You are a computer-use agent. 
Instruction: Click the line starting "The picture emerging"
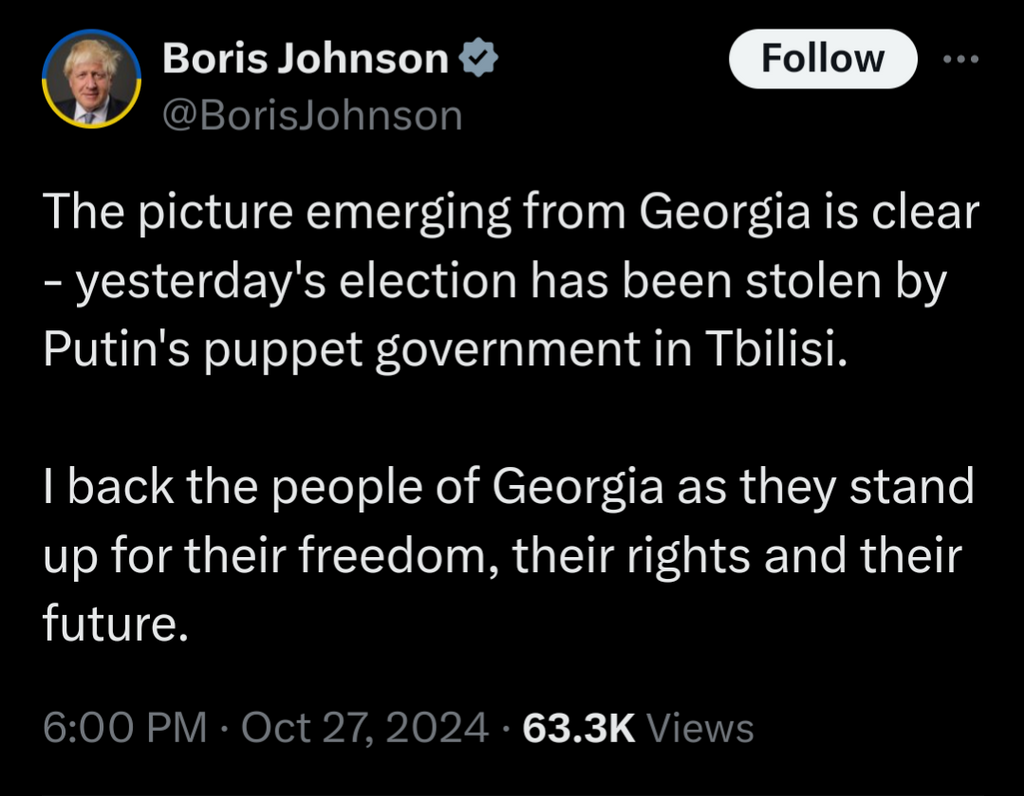tap(510, 212)
